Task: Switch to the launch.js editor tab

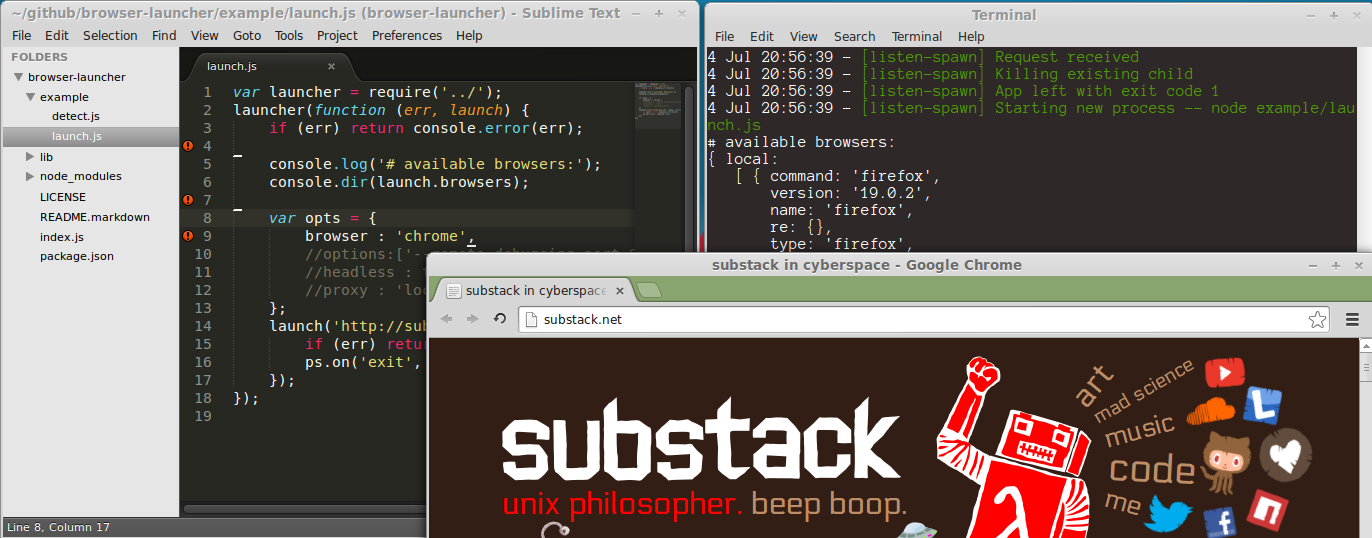Action: coord(268,66)
